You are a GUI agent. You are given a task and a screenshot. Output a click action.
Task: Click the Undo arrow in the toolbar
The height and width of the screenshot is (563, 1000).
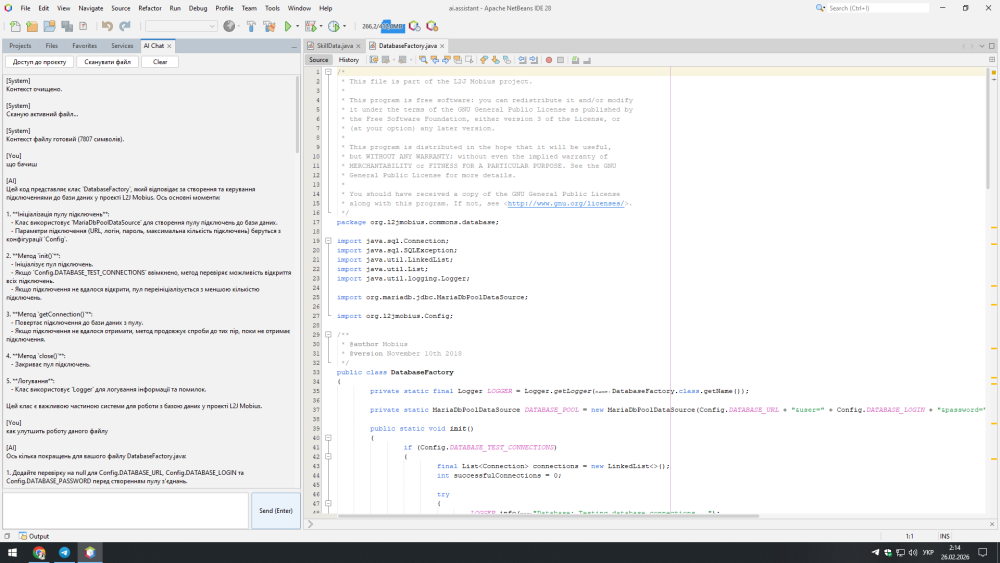[107, 26]
